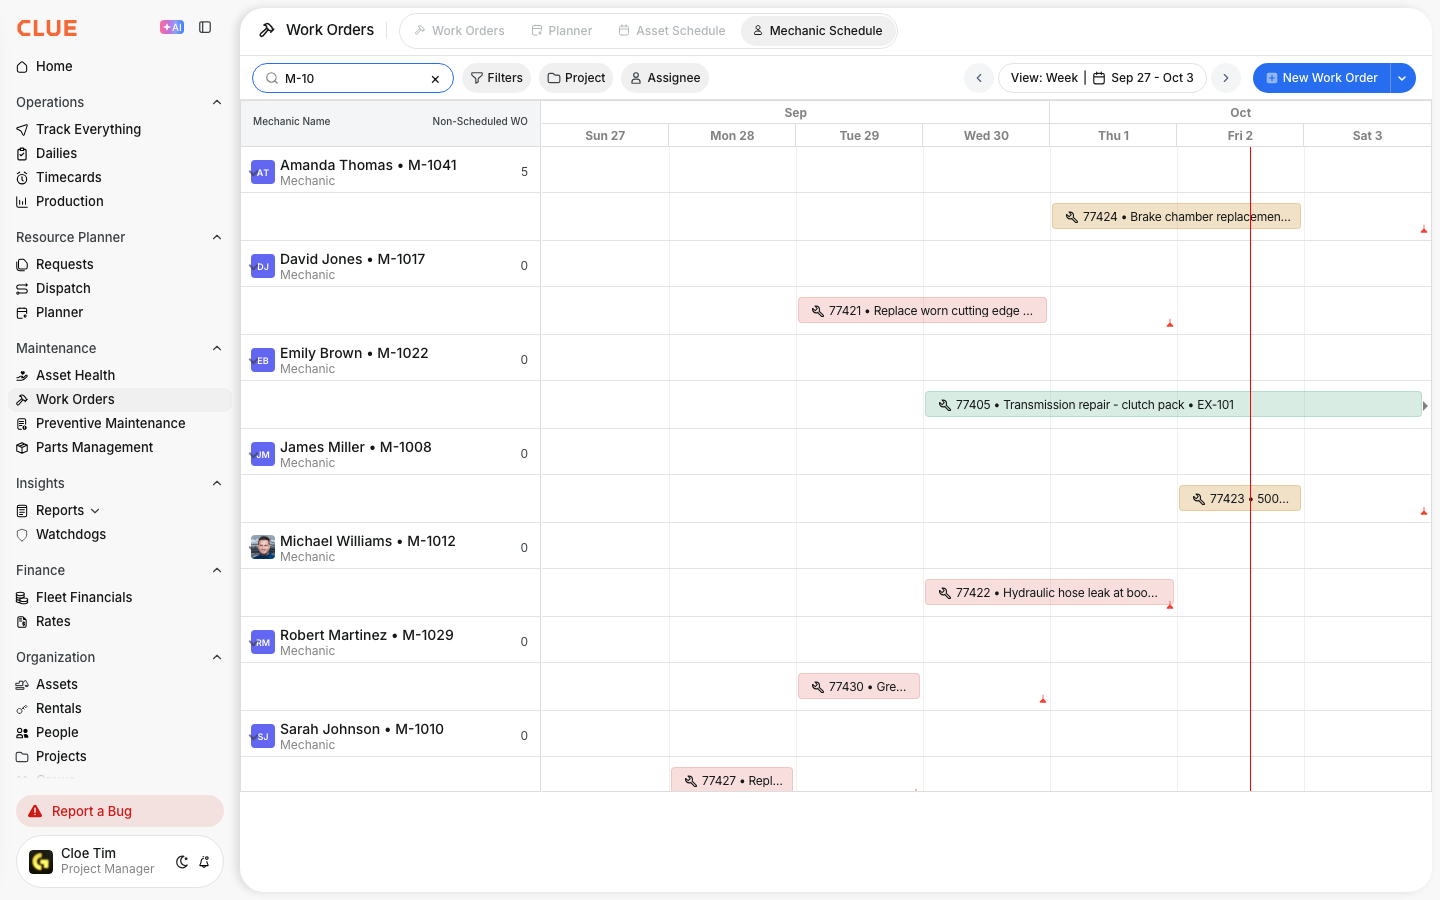The image size is (1440, 900).
Task: Open Dailies page
Action: [56, 153]
